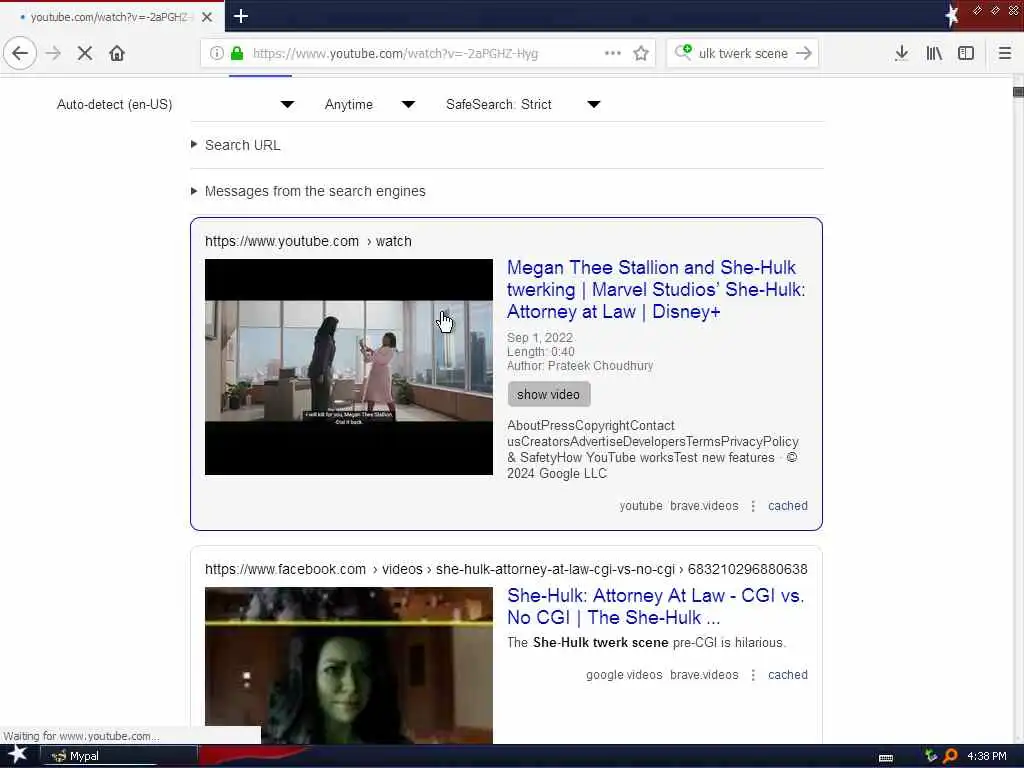This screenshot has width=1024, height=768.
Task: Click the YouTube result video thumbnail
Action: (x=349, y=367)
